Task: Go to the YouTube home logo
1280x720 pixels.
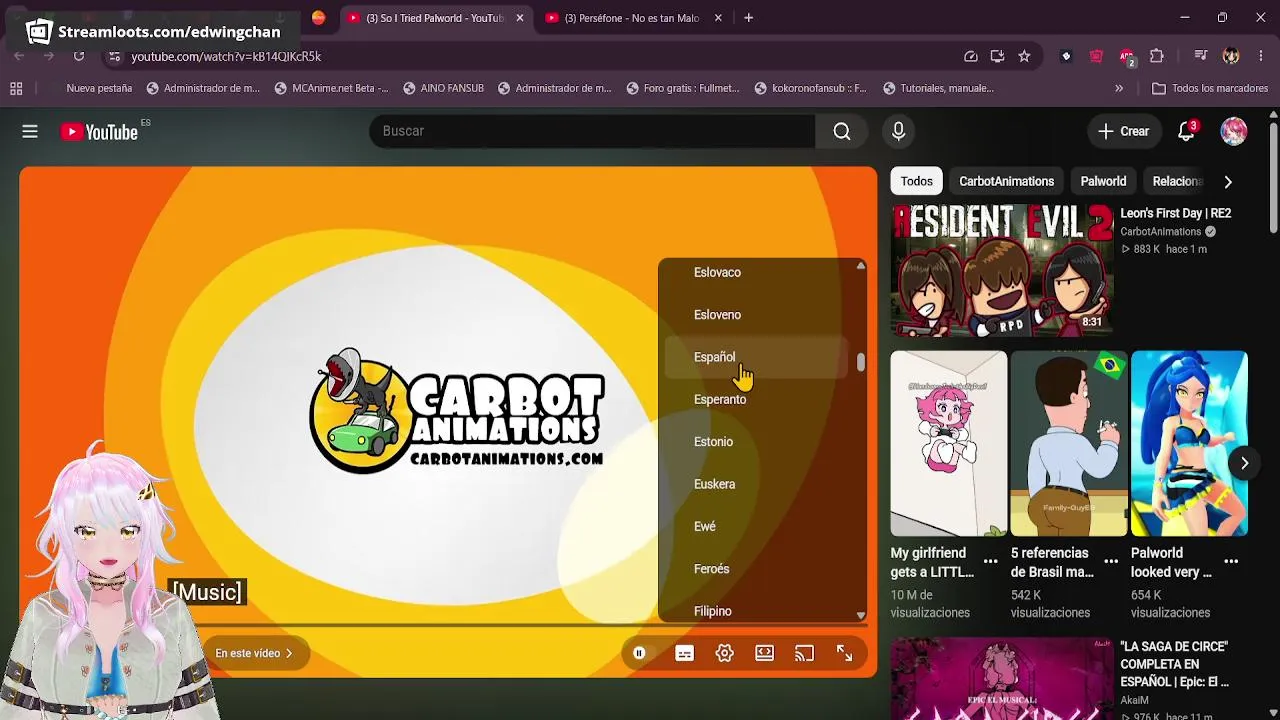Action: click(x=99, y=131)
